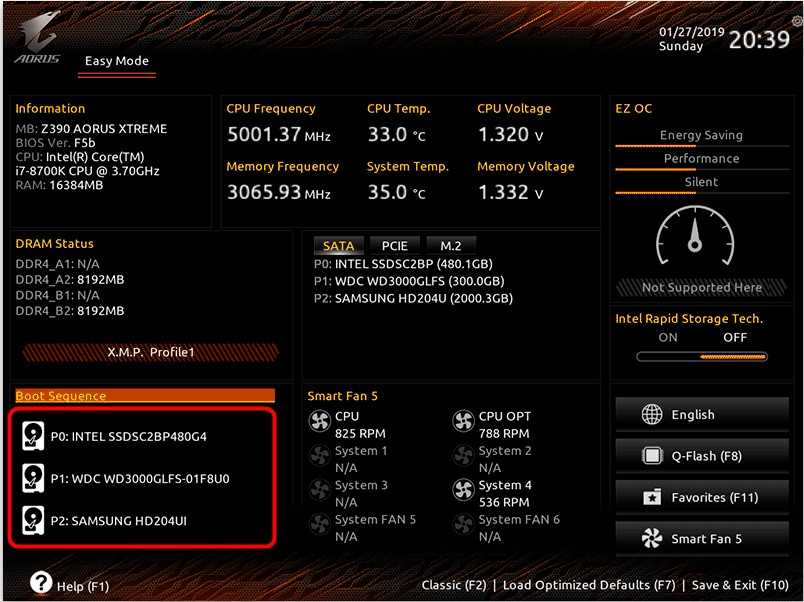Select boot entry P1: WDC WD3000GLFS-01F8U0

(140, 478)
